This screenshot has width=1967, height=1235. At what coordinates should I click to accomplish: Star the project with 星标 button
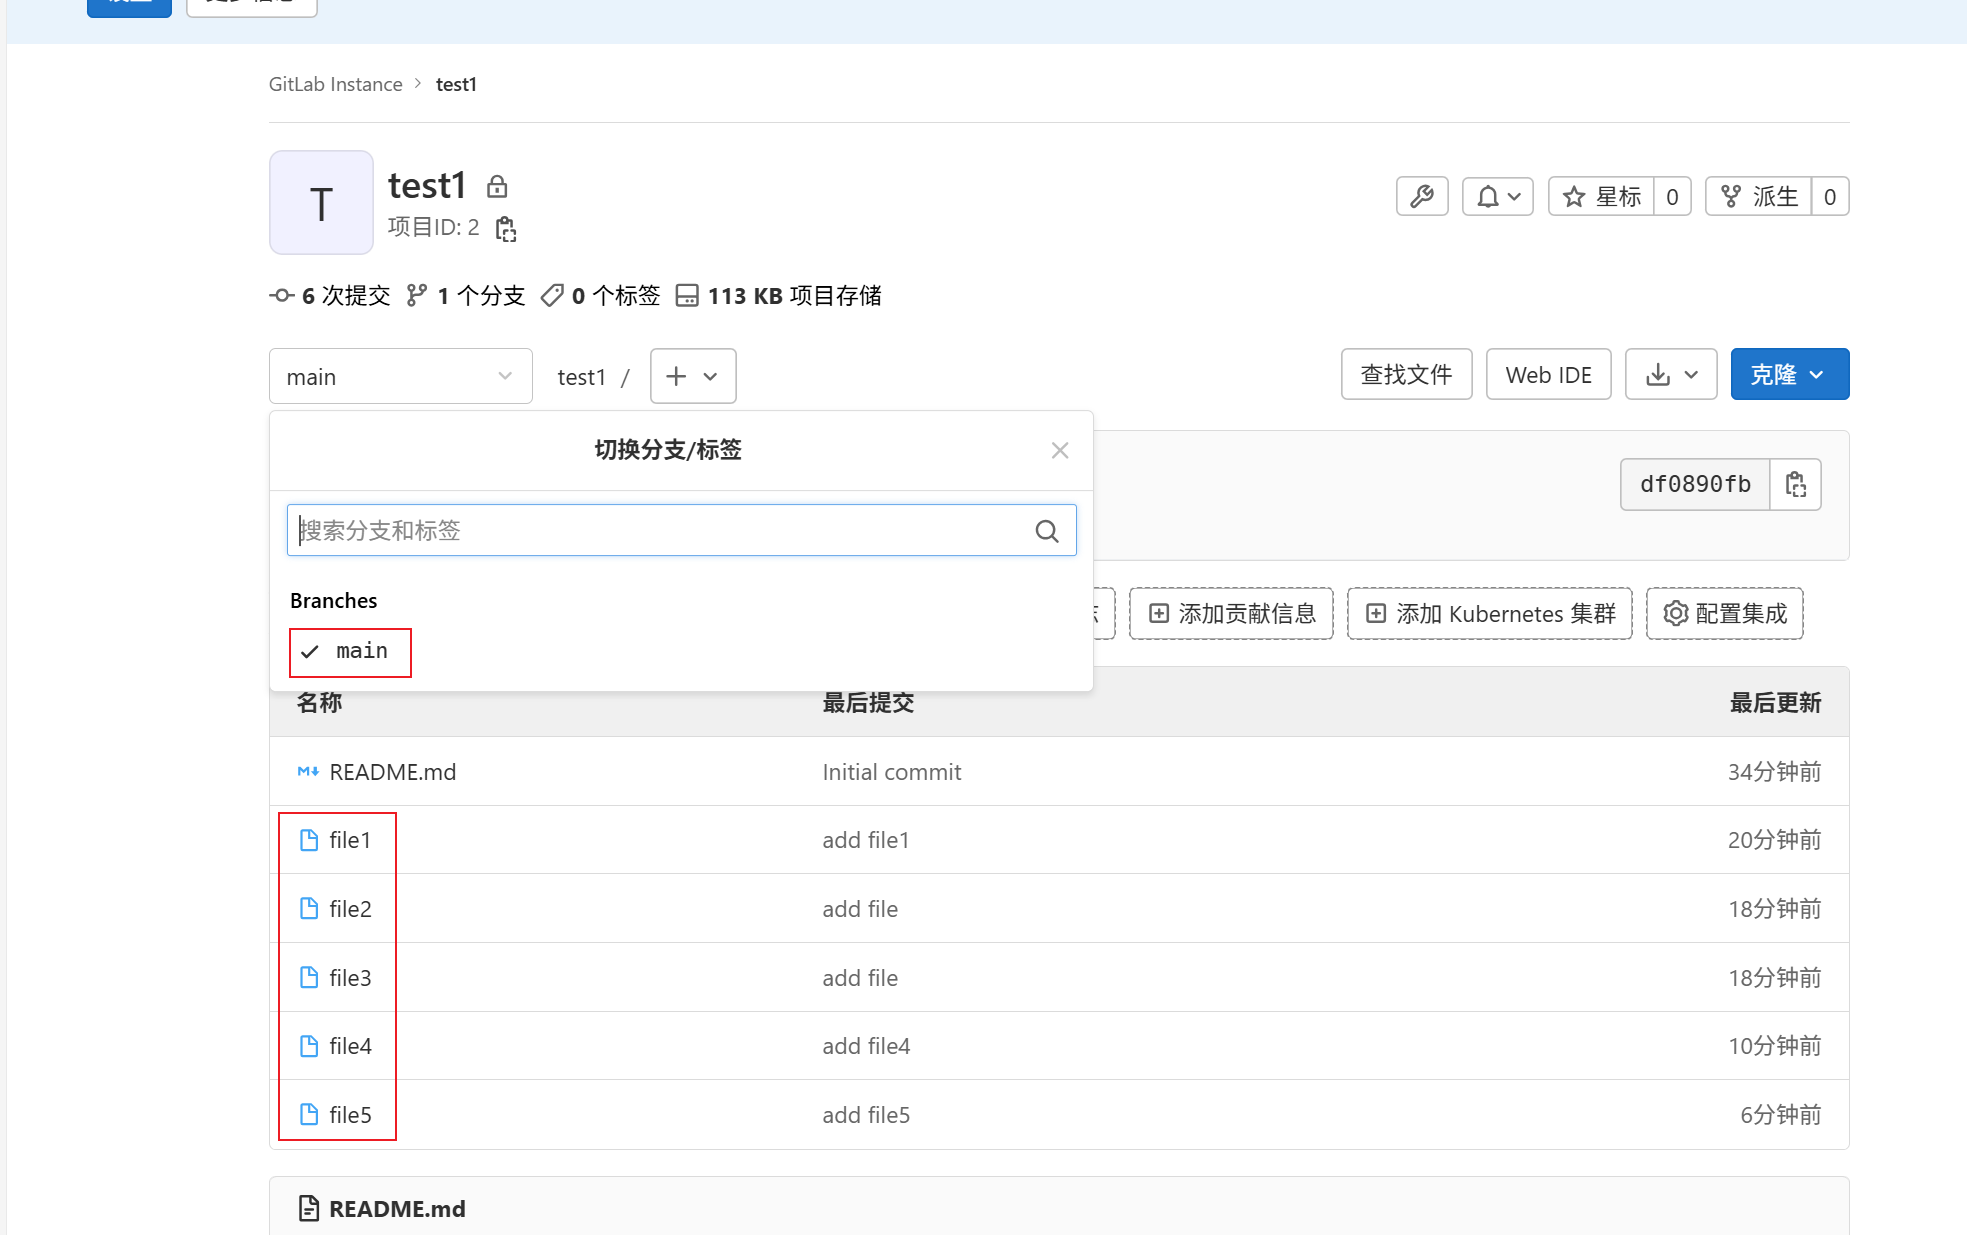pos(1601,197)
